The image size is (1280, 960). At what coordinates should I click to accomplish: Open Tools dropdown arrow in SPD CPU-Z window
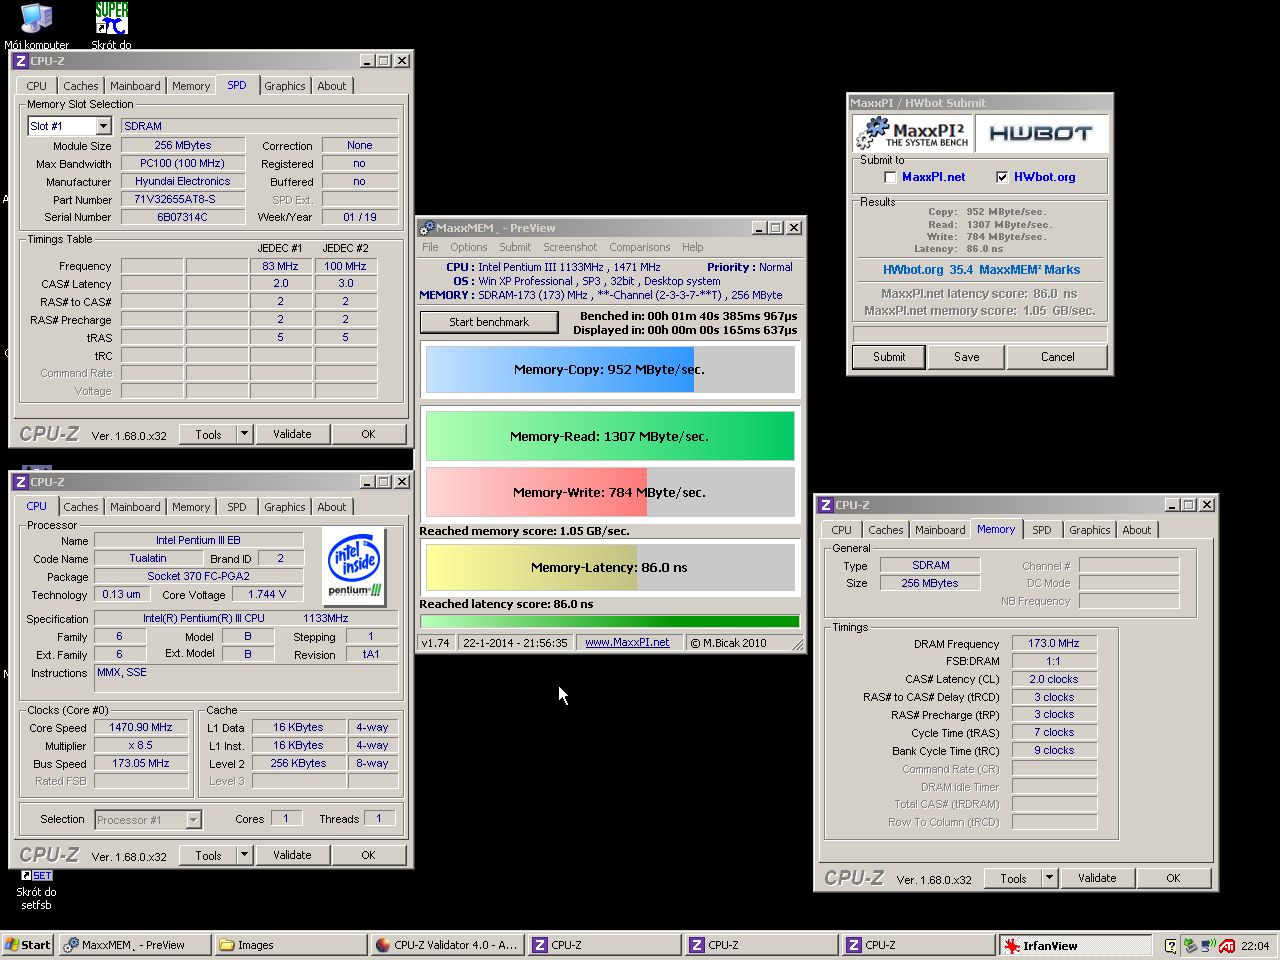[x=244, y=434]
